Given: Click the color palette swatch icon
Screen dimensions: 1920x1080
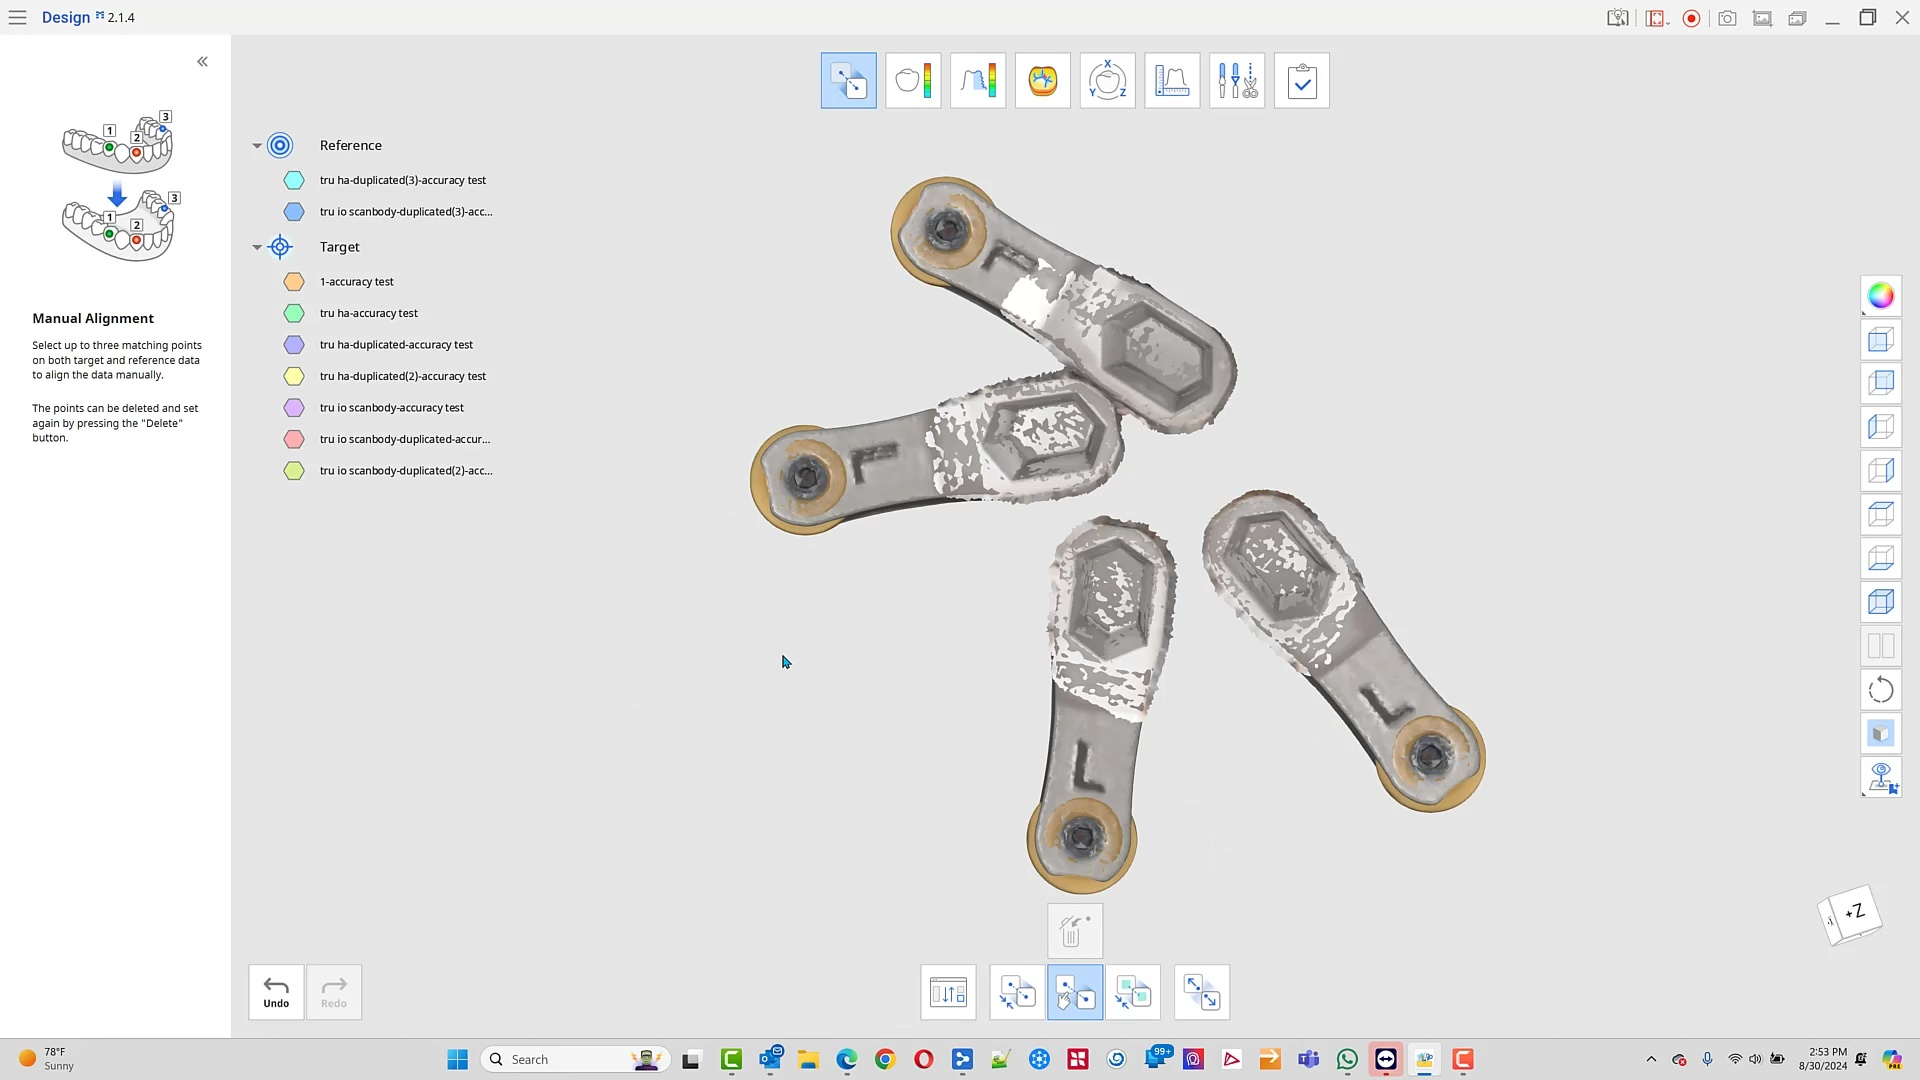Looking at the screenshot, I should 1882,293.
